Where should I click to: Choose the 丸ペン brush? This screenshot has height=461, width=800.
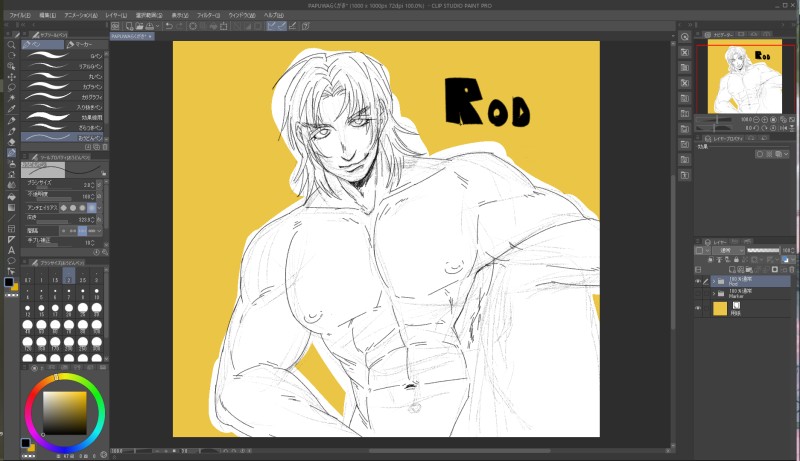(x=64, y=76)
